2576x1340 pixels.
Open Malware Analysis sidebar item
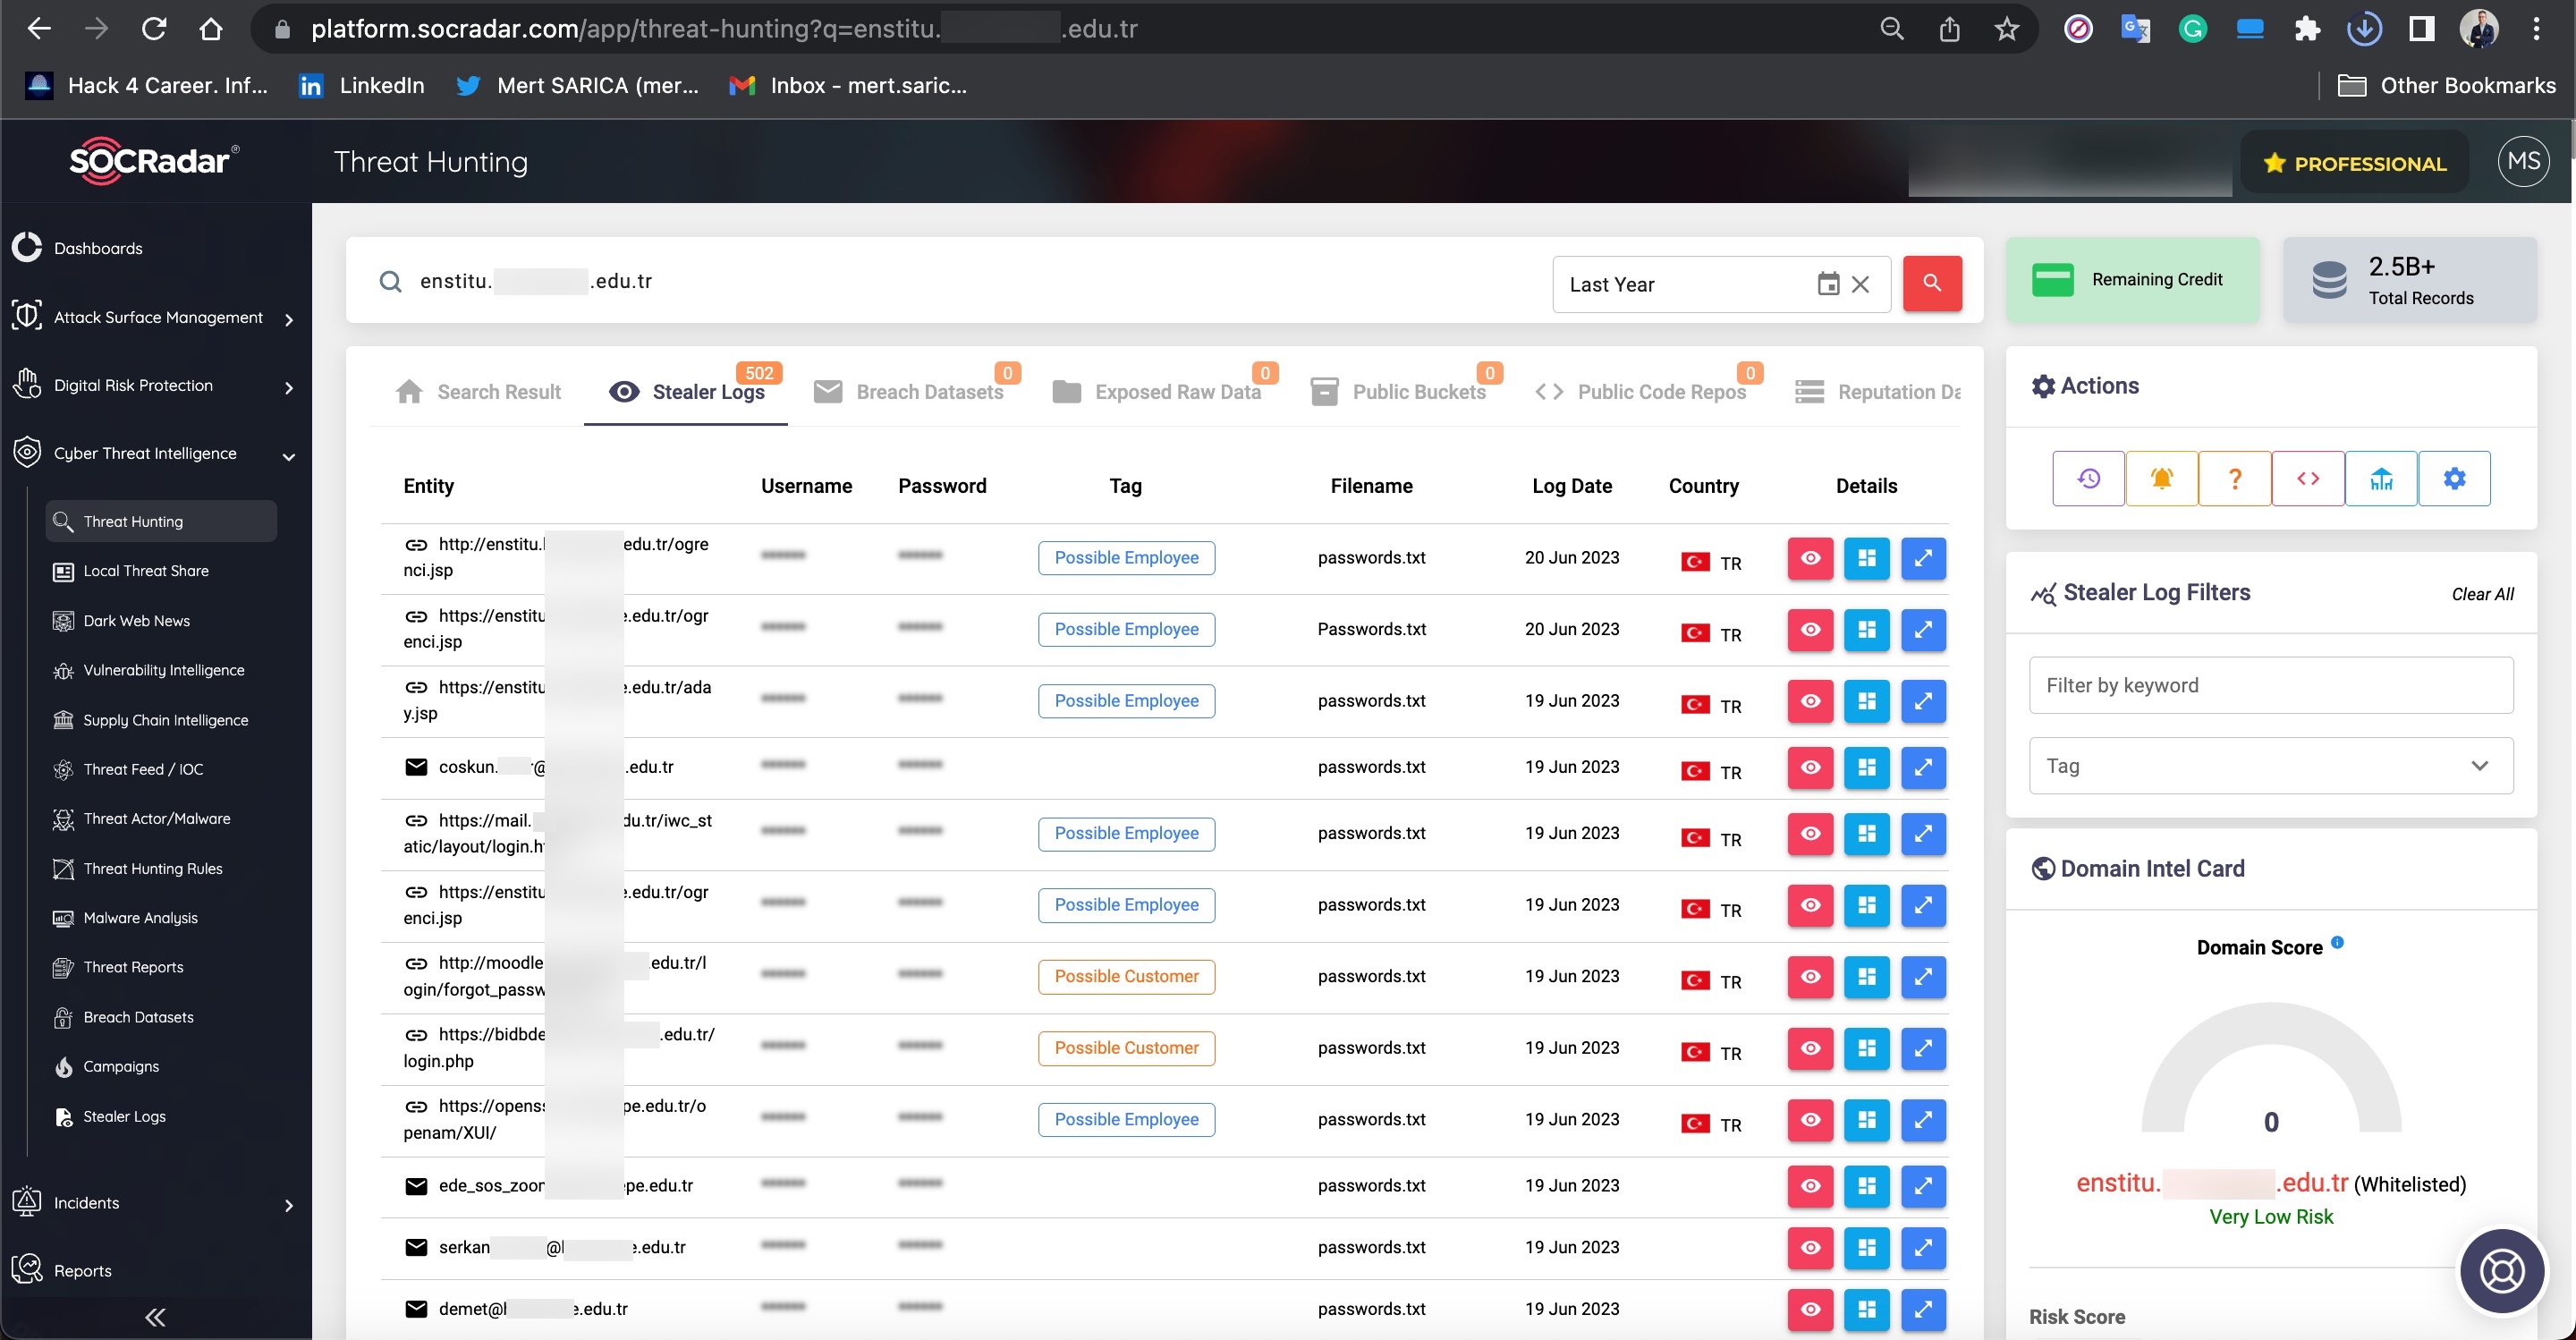click(x=140, y=917)
